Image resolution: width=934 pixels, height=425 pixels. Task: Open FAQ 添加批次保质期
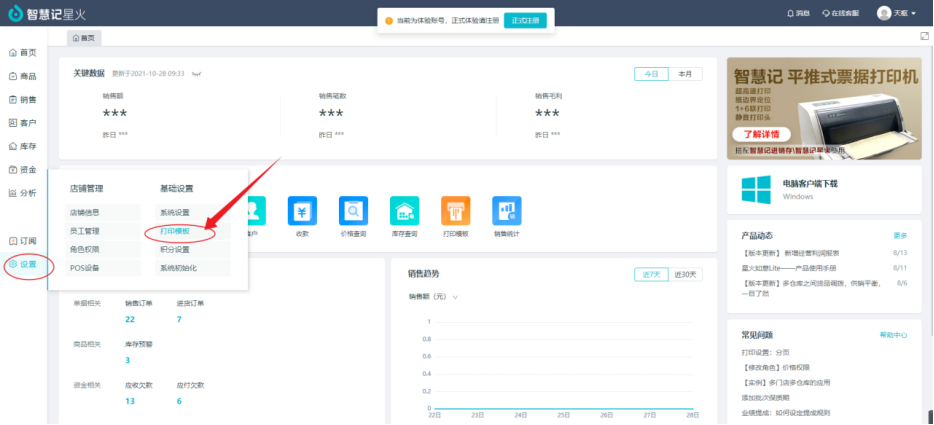(x=765, y=397)
